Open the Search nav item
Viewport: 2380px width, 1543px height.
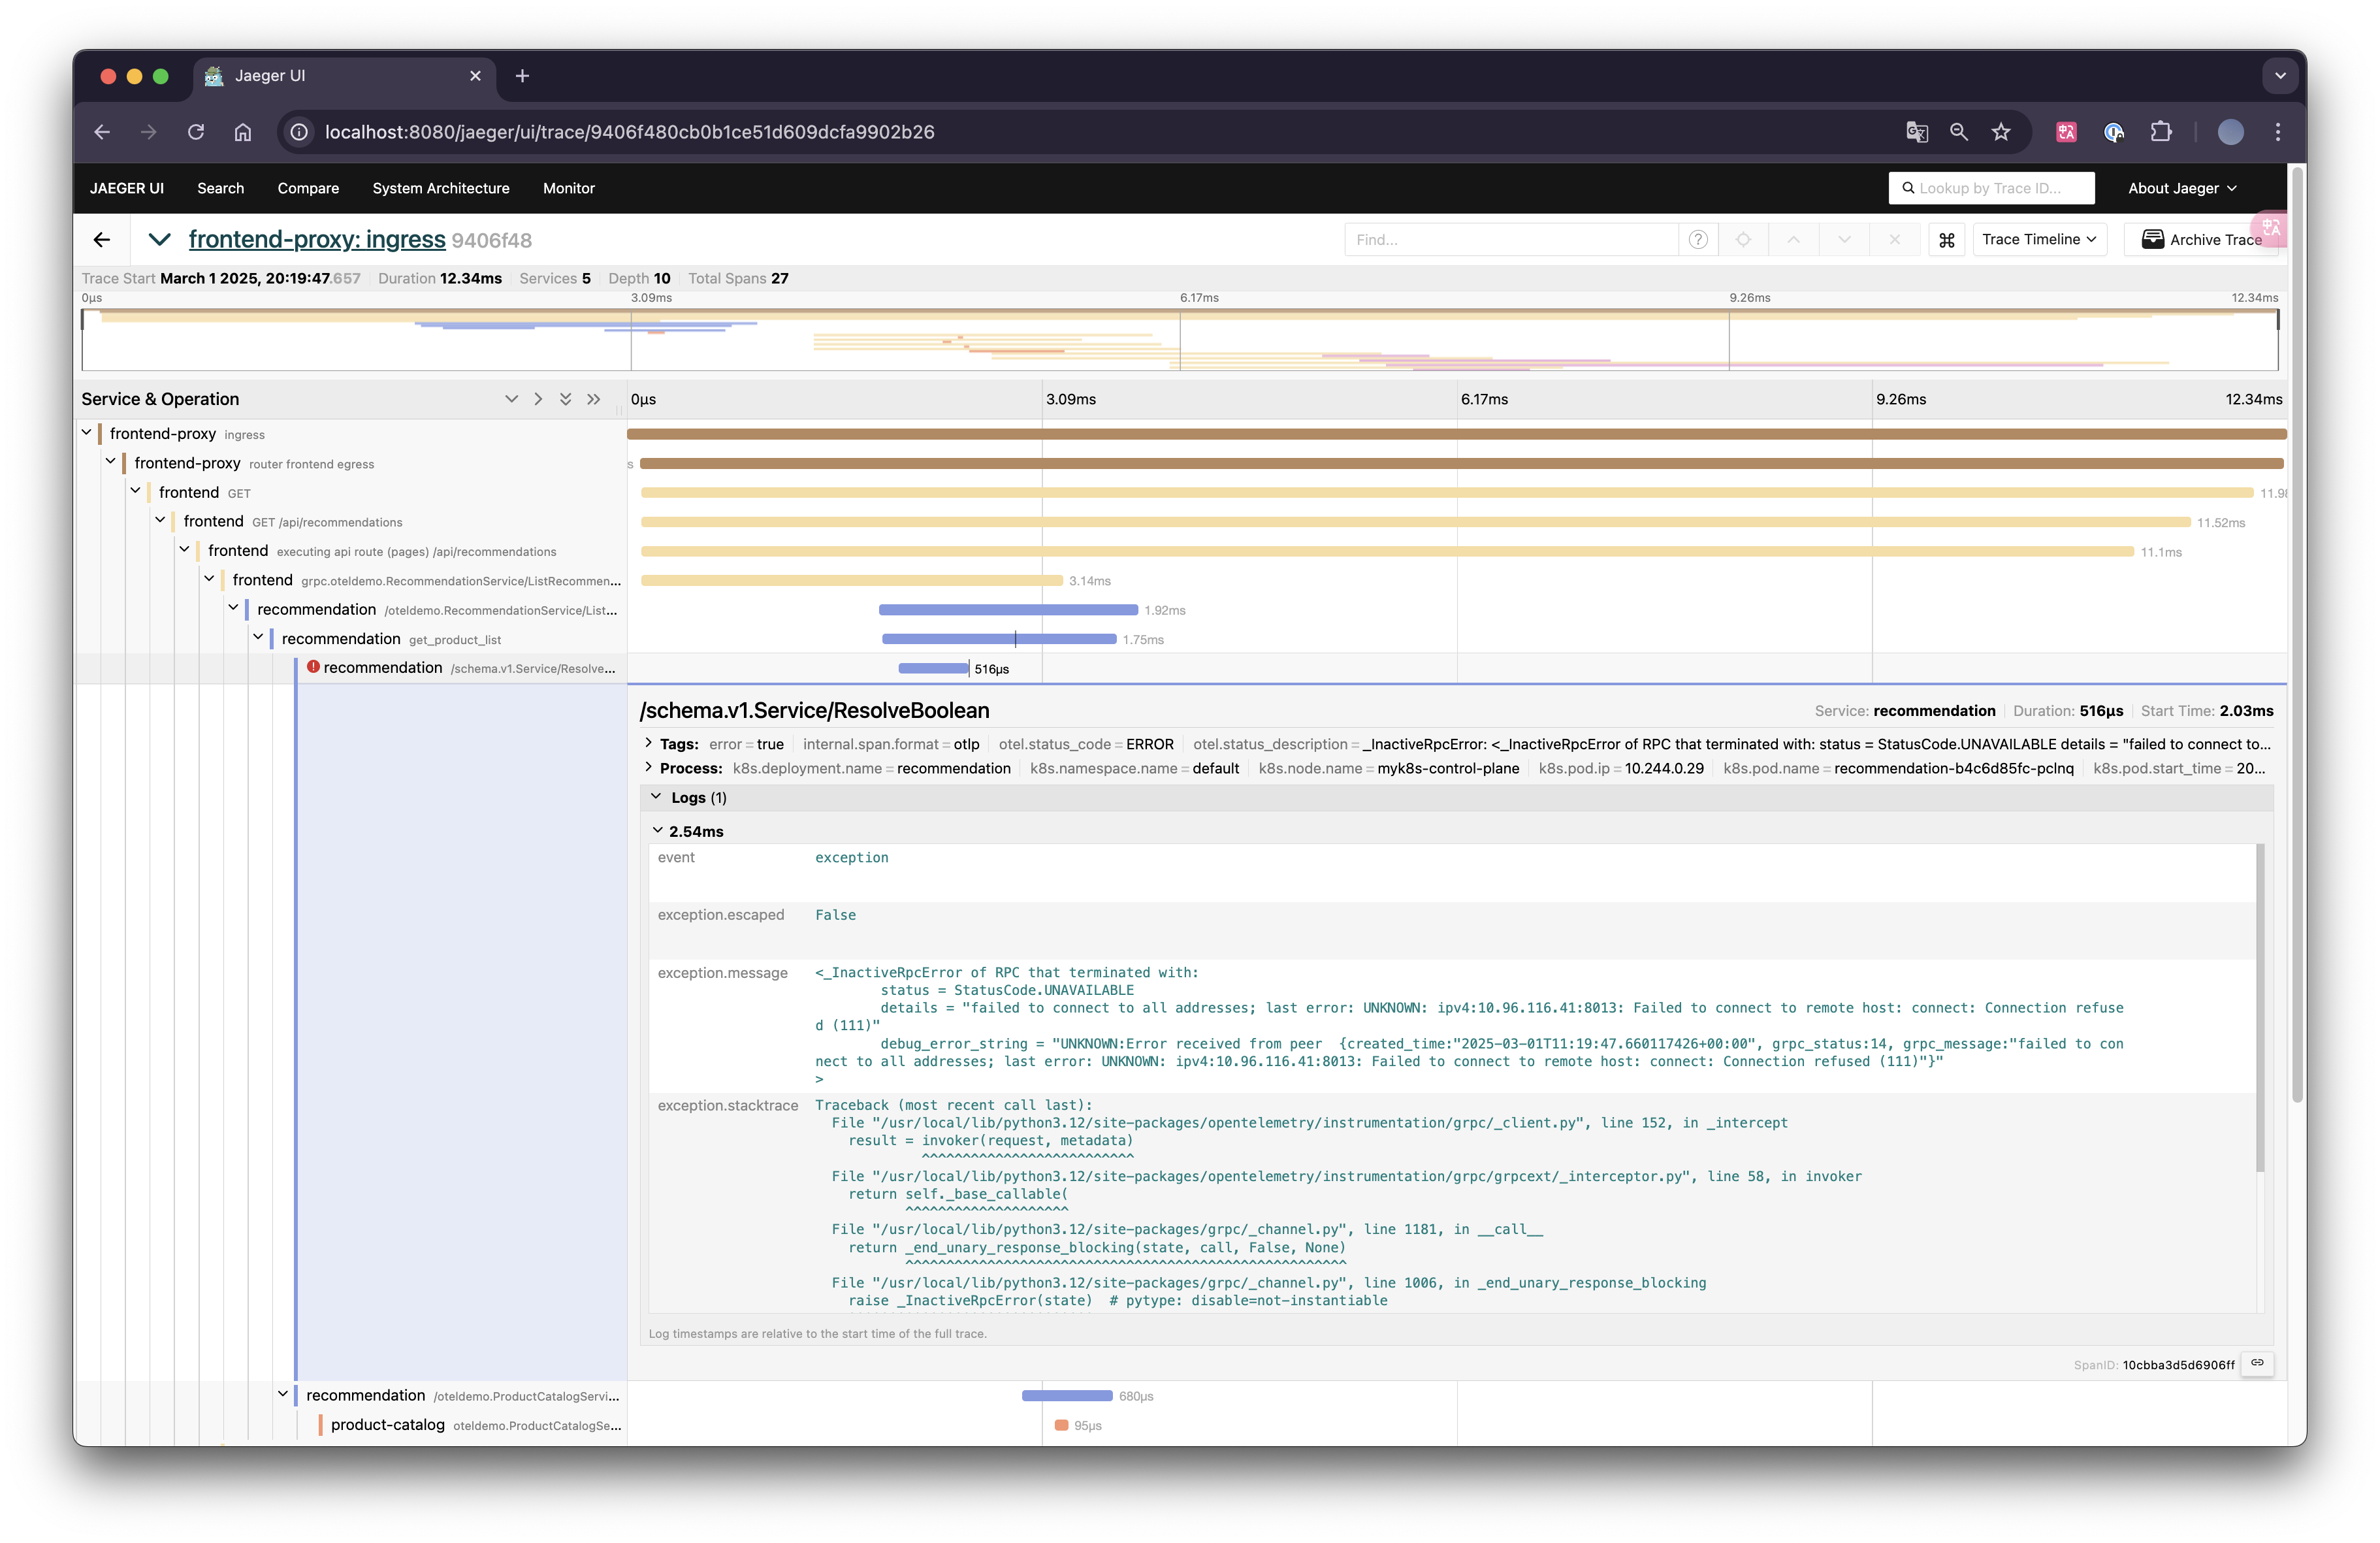(x=221, y=188)
